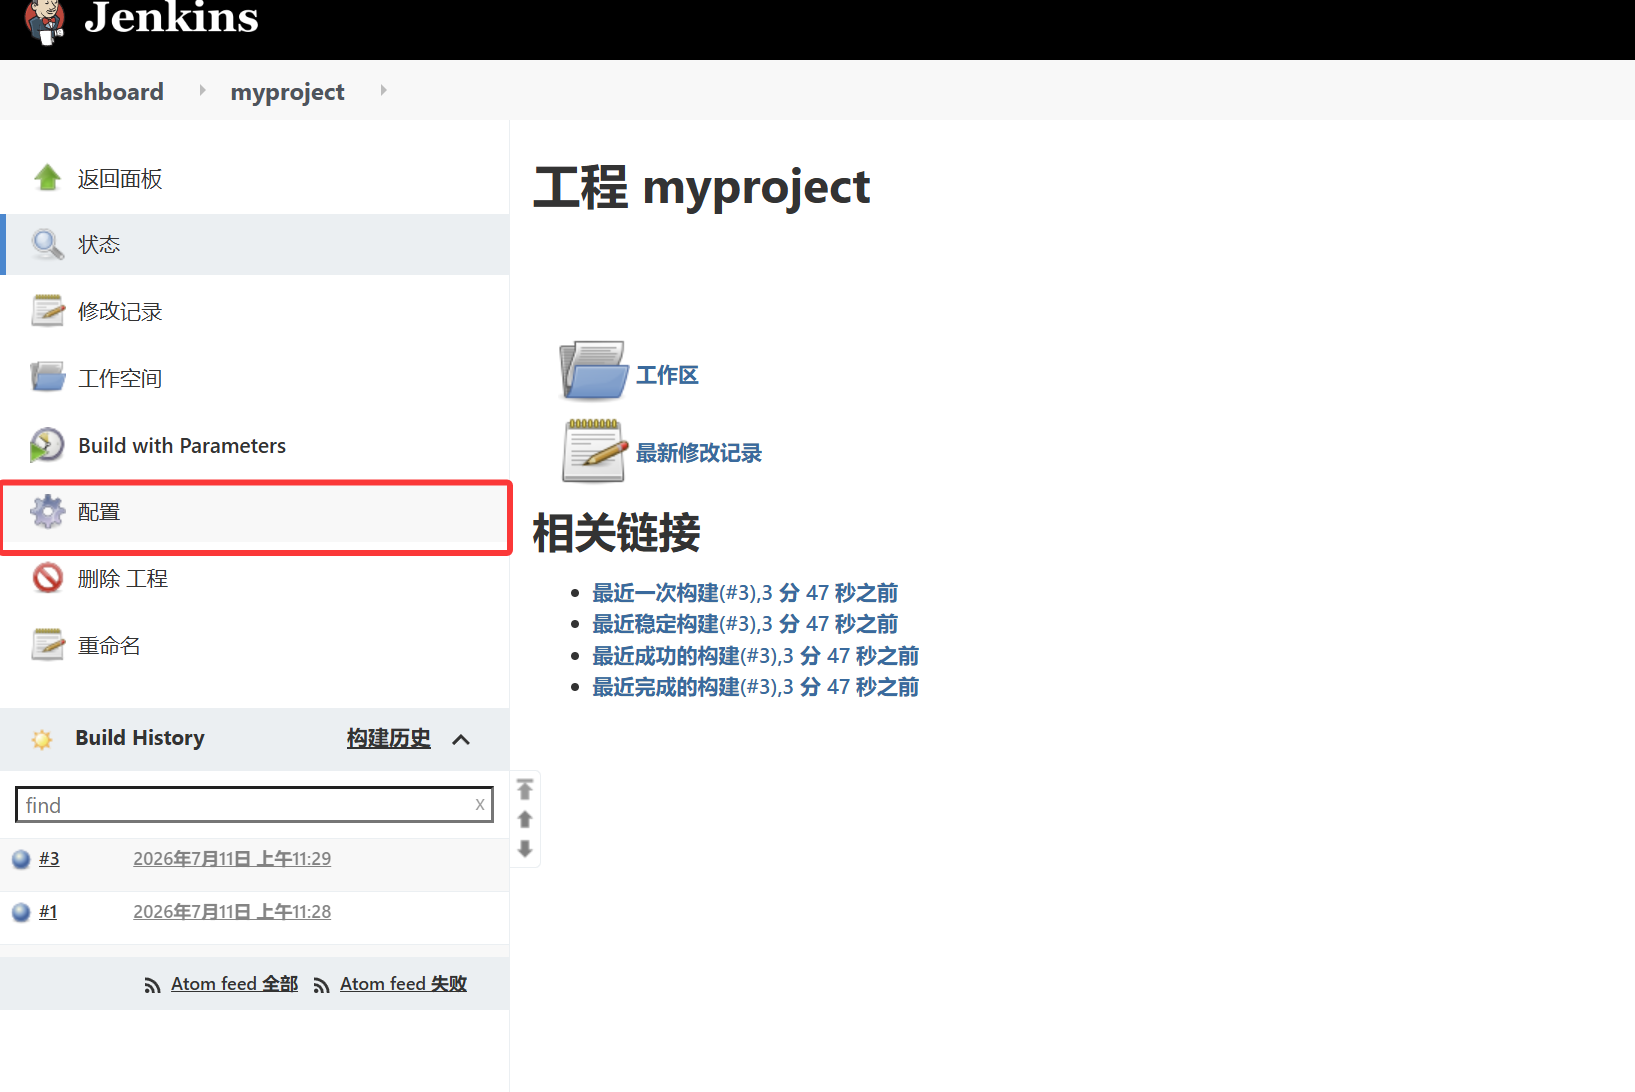Clear the find box with the x

(480, 804)
